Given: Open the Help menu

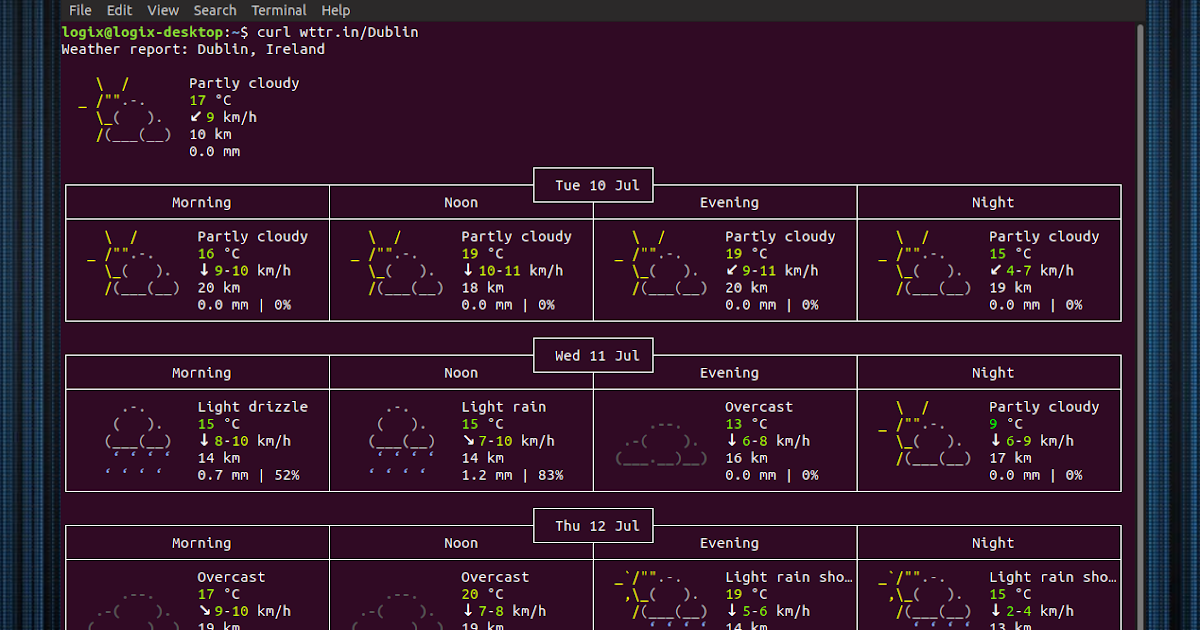Looking at the screenshot, I should (335, 10).
